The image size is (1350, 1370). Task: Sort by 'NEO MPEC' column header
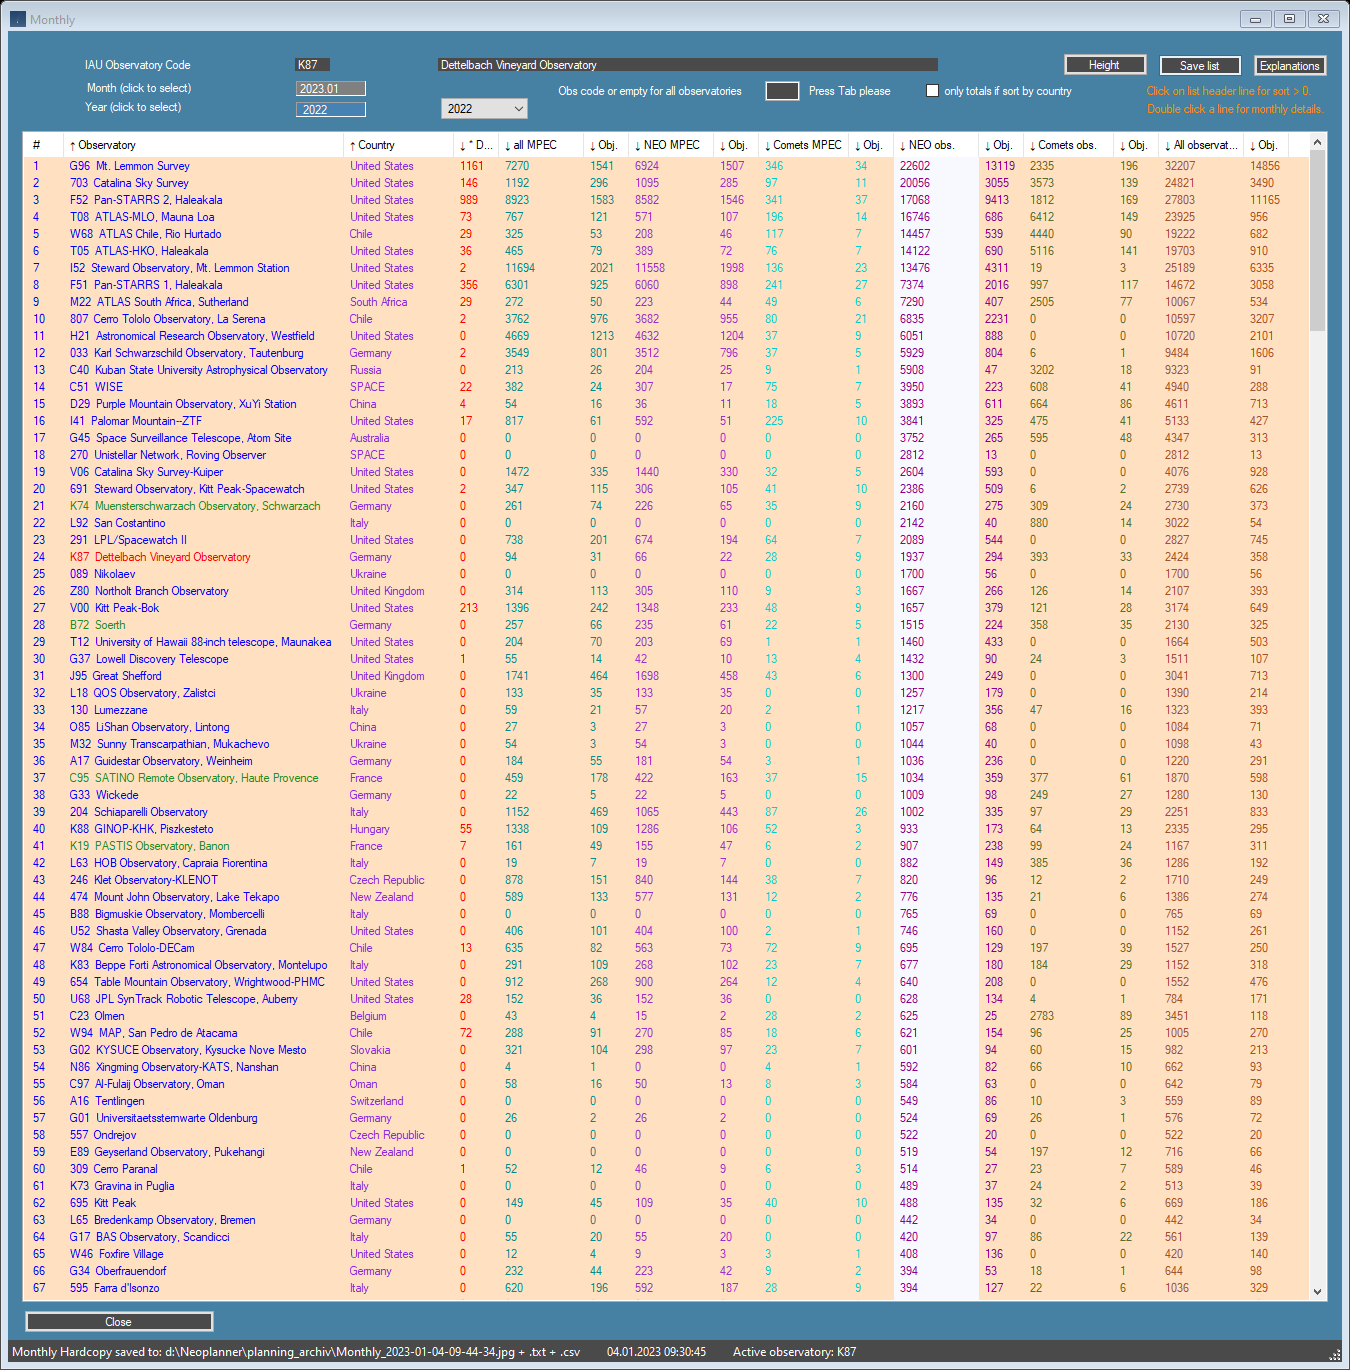pyautogui.click(x=670, y=145)
